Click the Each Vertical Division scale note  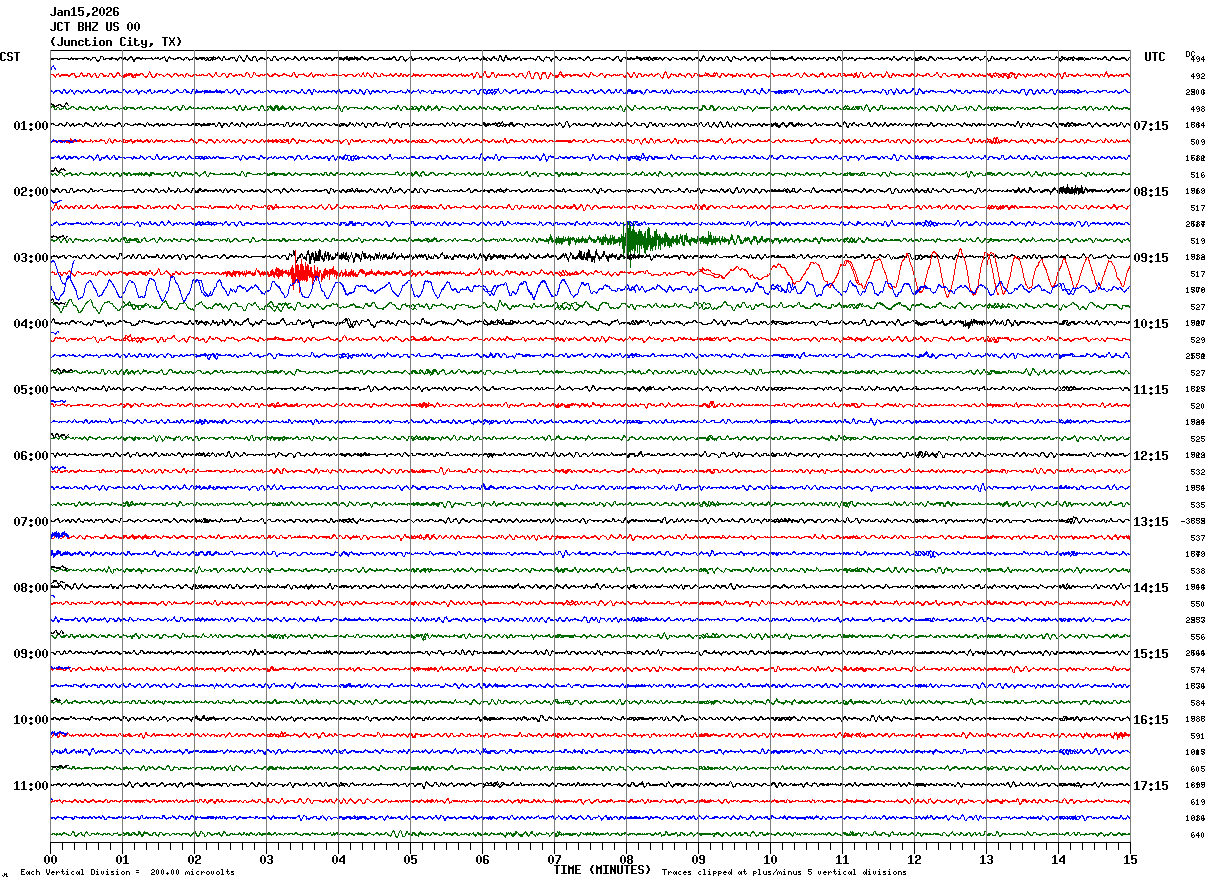point(127,873)
